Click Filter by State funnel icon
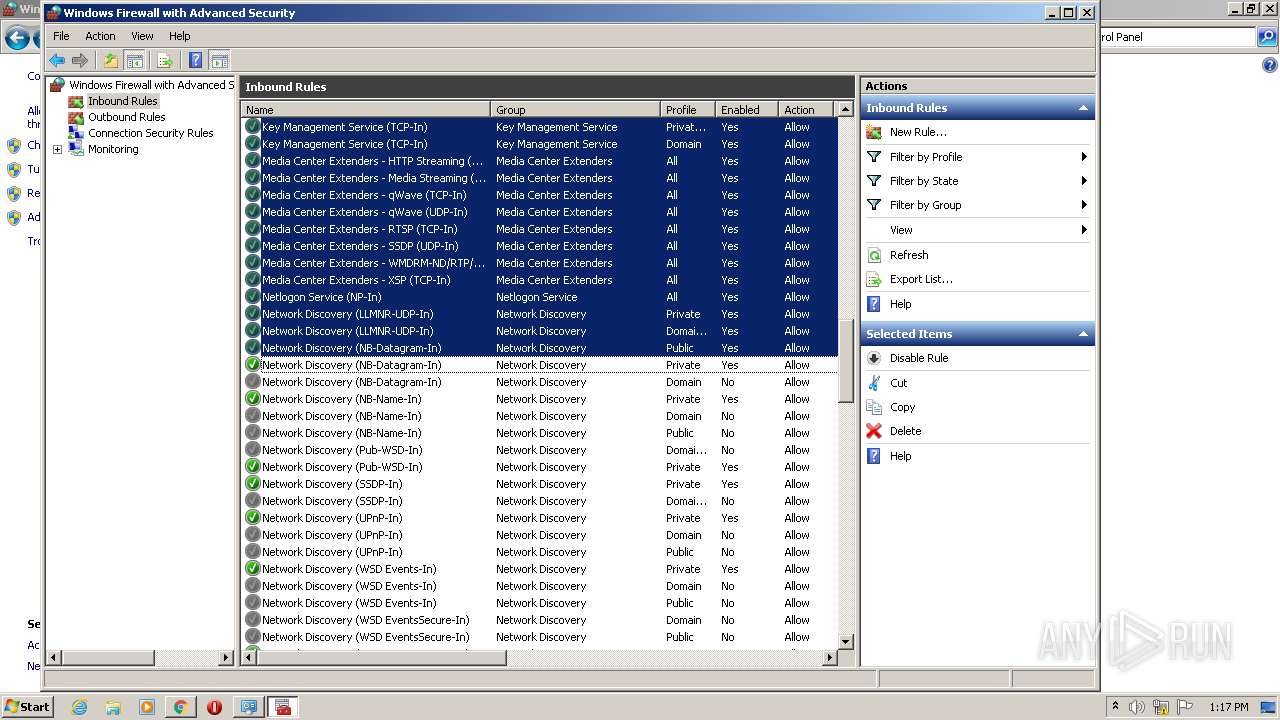 coord(874,181)
